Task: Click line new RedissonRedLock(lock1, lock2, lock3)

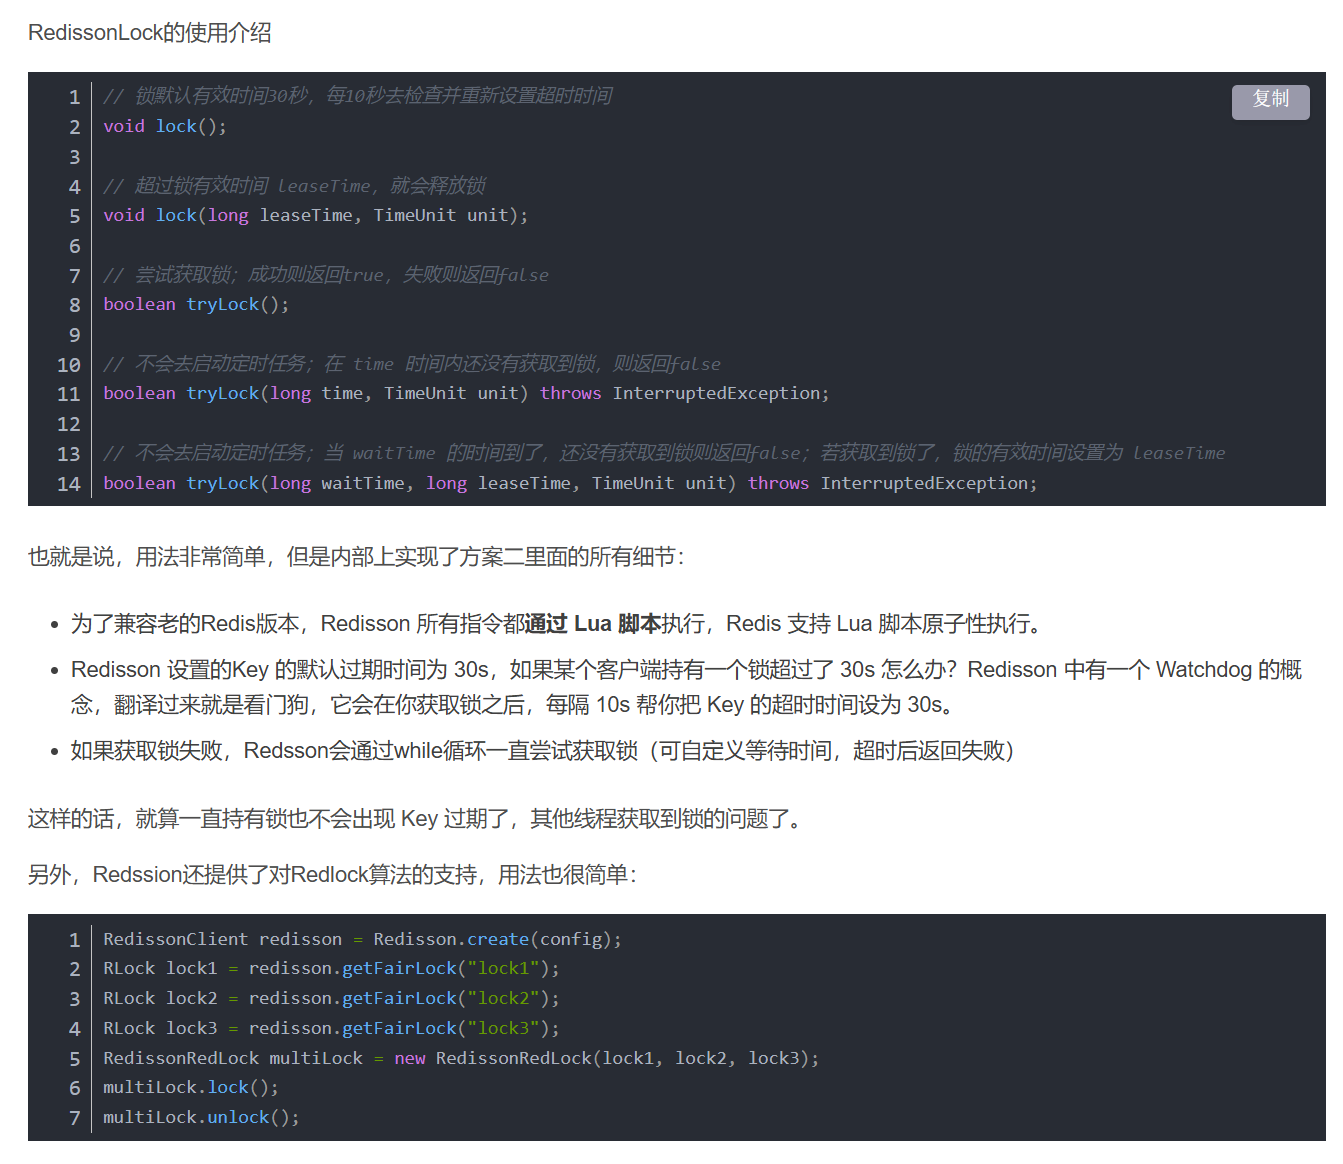Action: pos(461,1058)
